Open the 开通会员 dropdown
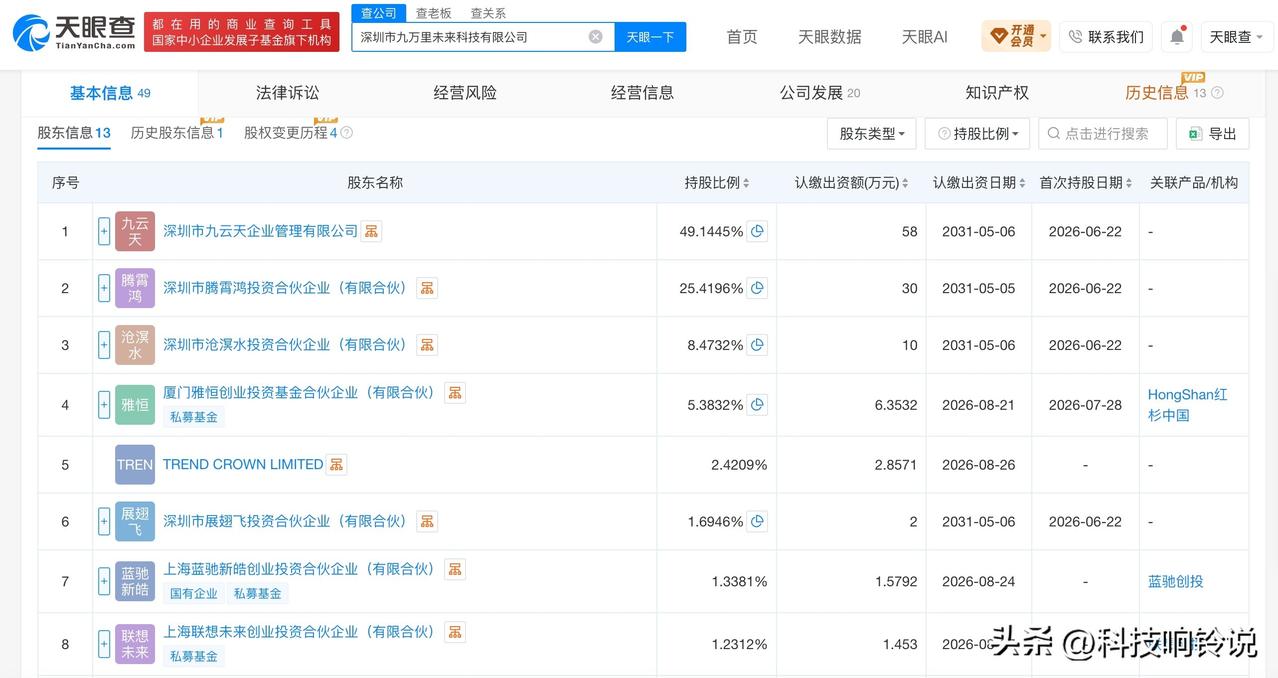 coord(1015,37)
